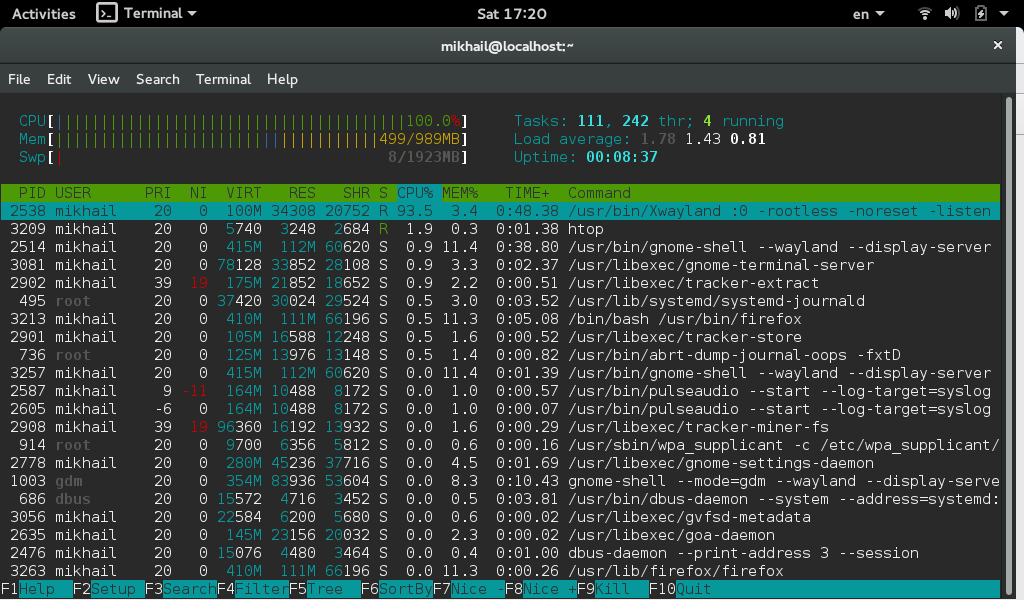The height and width of the screenshot is (600, 1024).
Task: Toggle the F5 Tree view in htop
Action: pyautogui.click(x=324, y=589)
